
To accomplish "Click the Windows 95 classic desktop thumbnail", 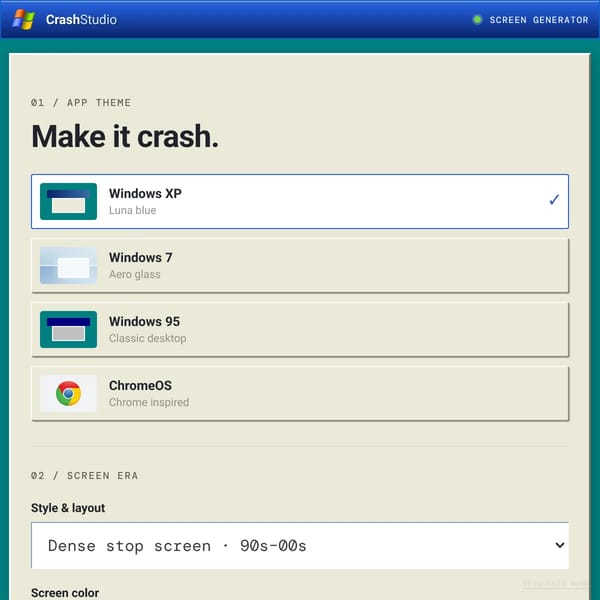I will coord(68,329).
